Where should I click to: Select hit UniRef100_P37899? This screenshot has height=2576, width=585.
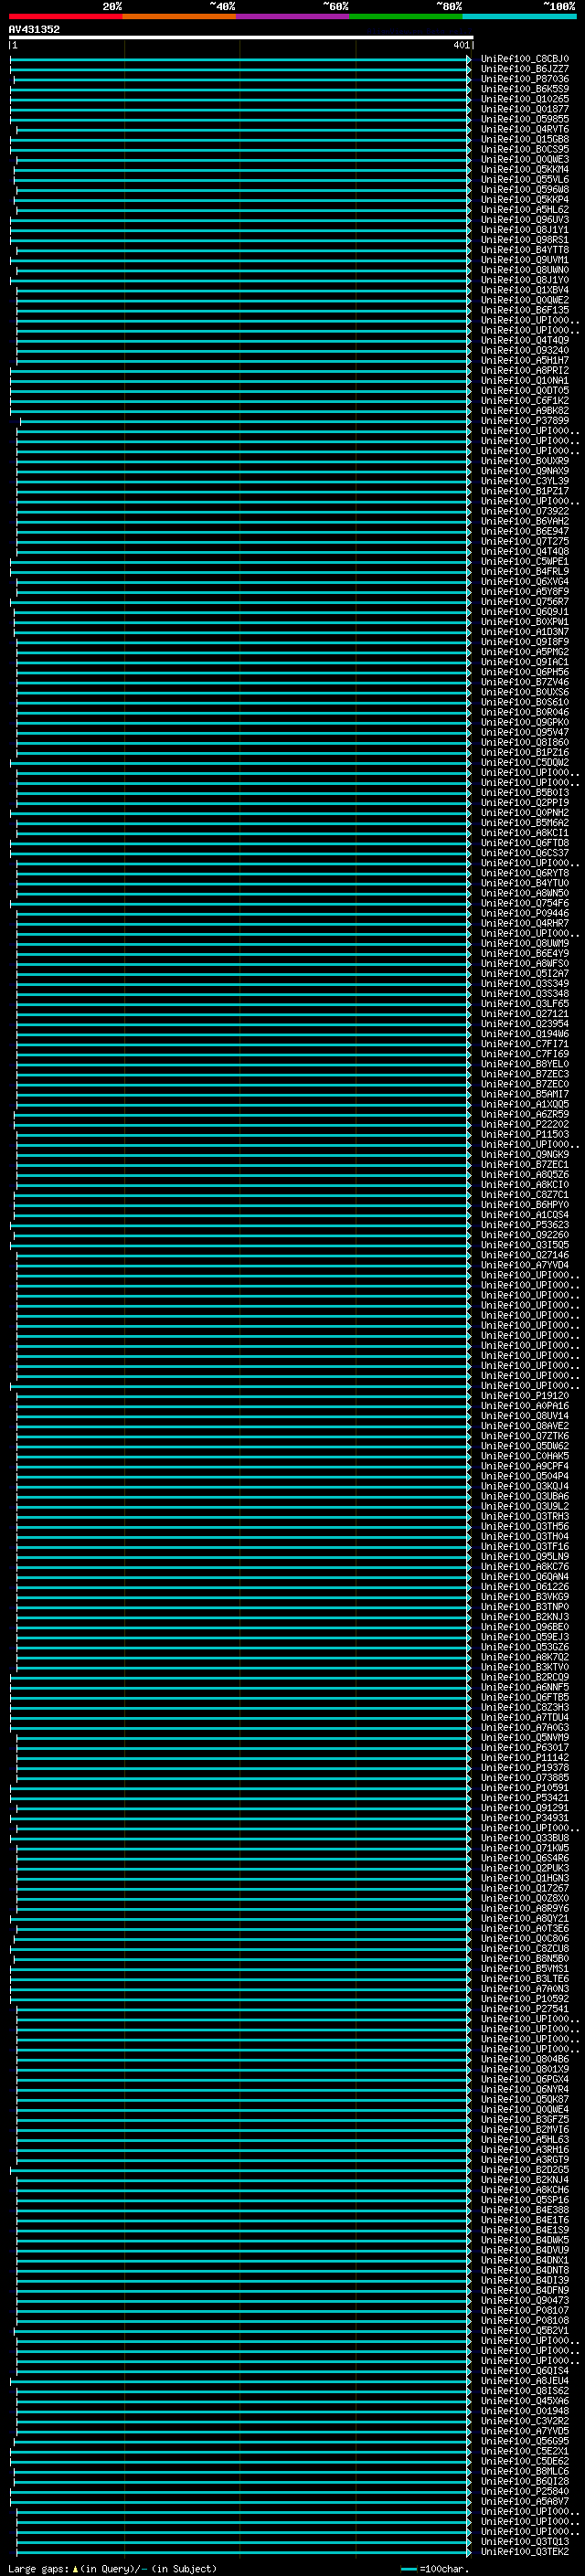point(524,421)
